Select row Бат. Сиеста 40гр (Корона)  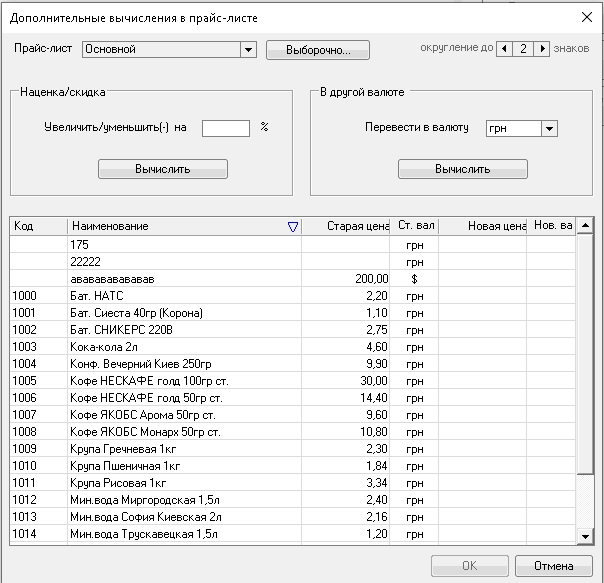pyautogui.click(x=293, y=313)
